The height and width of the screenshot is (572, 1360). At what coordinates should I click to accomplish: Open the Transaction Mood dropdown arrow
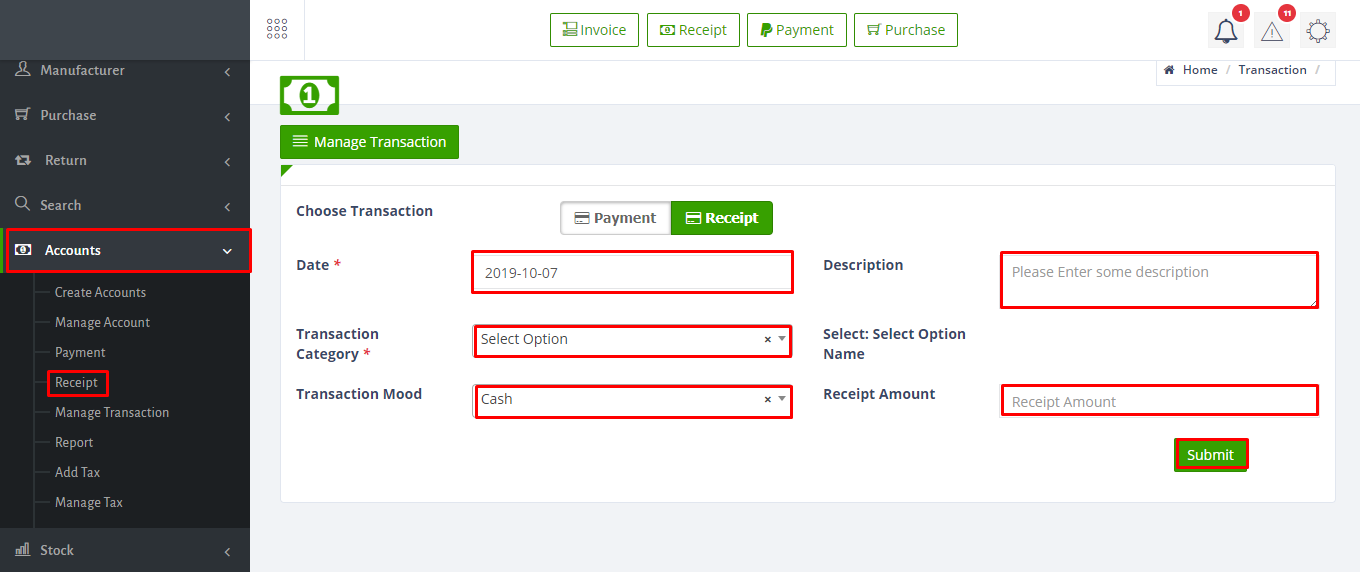(782, 399)
